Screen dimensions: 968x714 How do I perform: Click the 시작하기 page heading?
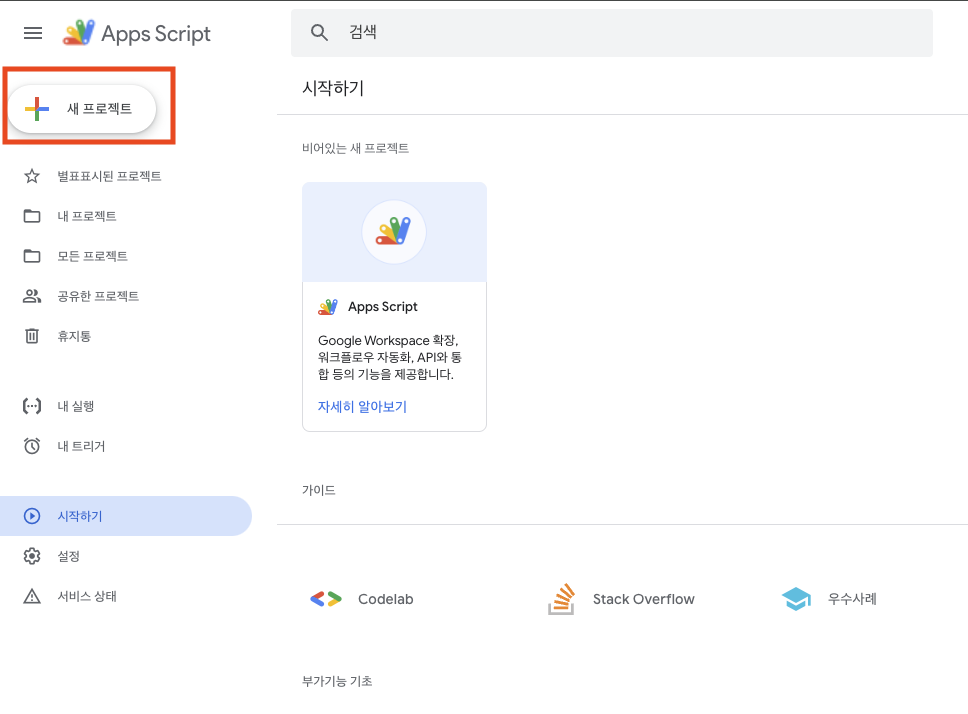[333, 88]
